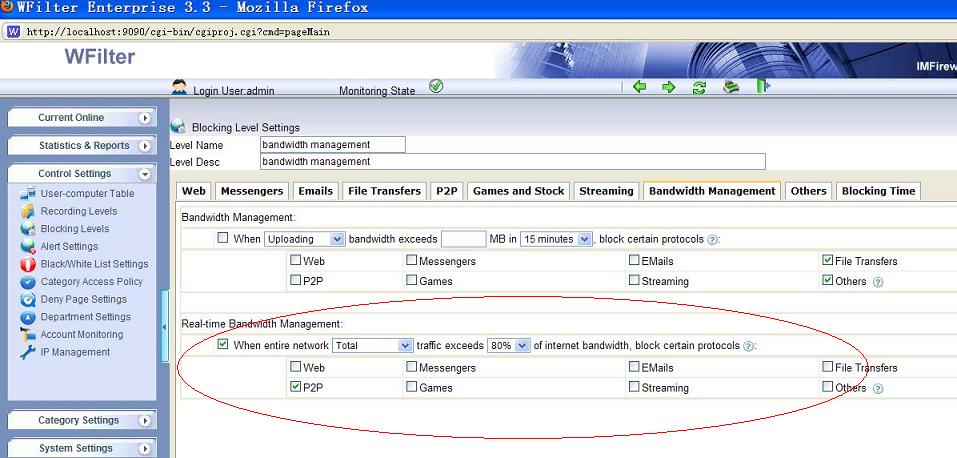The width and height of the screenshot is (957, 458).
Task: Expand the Category Settings panel arrow
Action: coord(145,421)
